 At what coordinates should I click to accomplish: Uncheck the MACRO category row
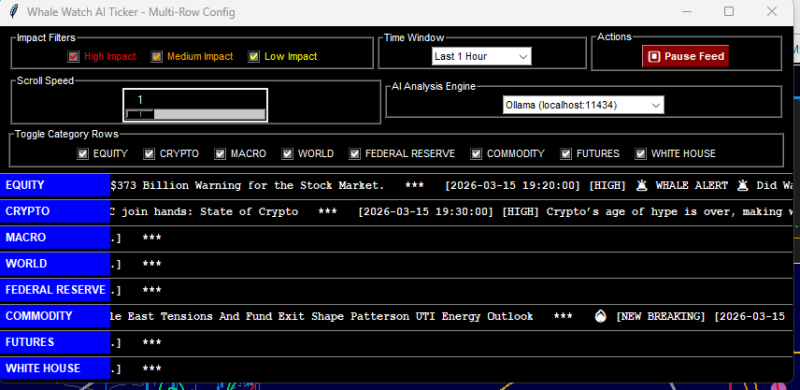(220, 154)
